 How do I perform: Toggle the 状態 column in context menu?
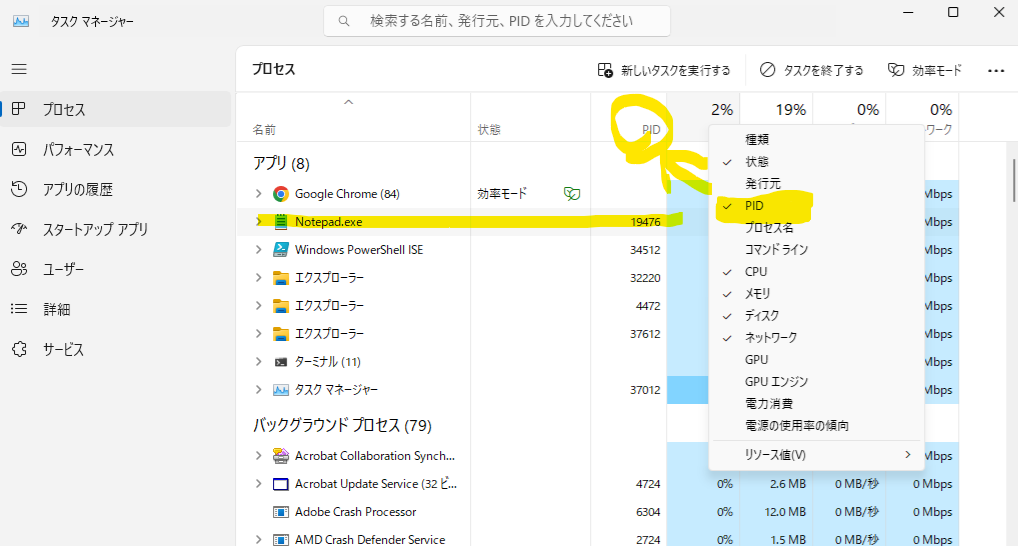(x=816, y=162)
